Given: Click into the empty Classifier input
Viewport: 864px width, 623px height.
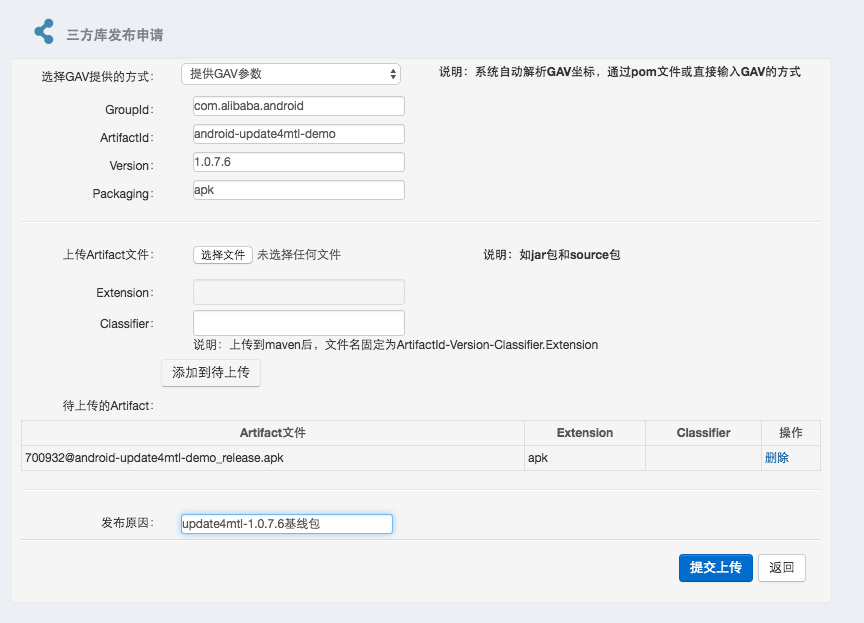Looking at the screenshot, I should (x=298, y=323).
